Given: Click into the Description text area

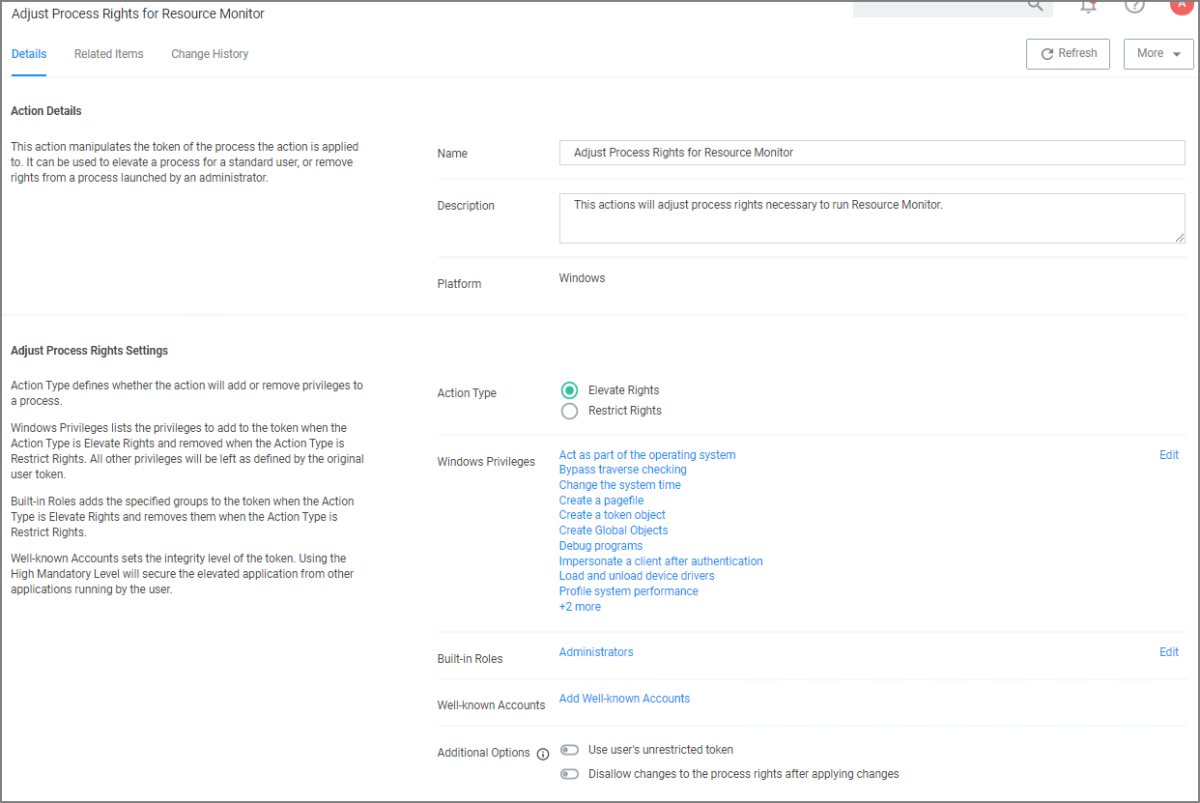Looking at the screenshot, I should pos(871,218).
